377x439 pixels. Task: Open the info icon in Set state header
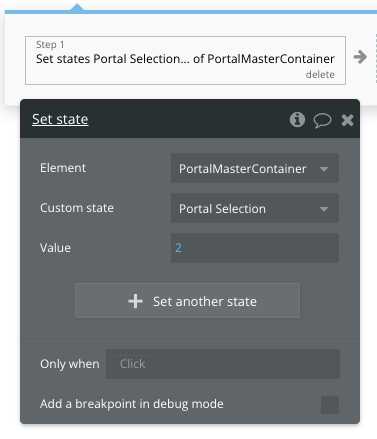tap(297, 120)
